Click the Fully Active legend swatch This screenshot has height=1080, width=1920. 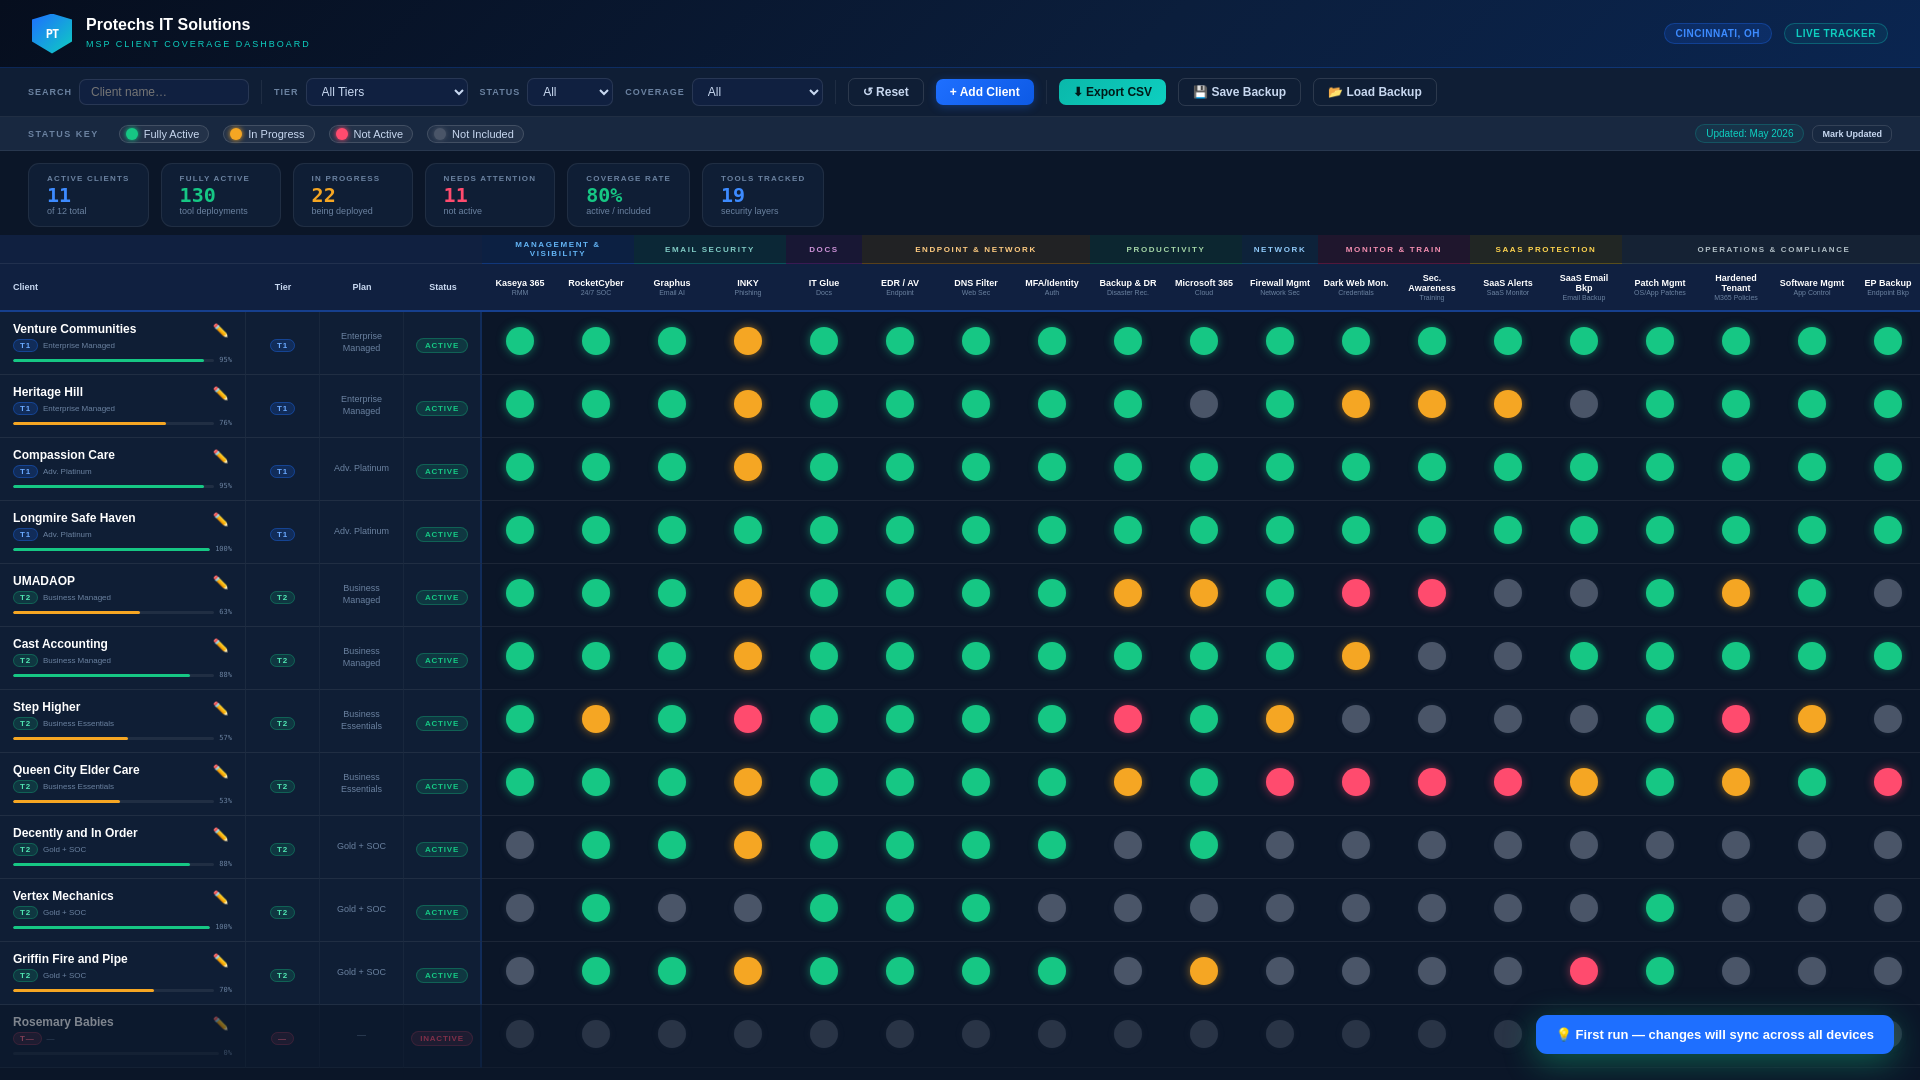coord(132,134)
